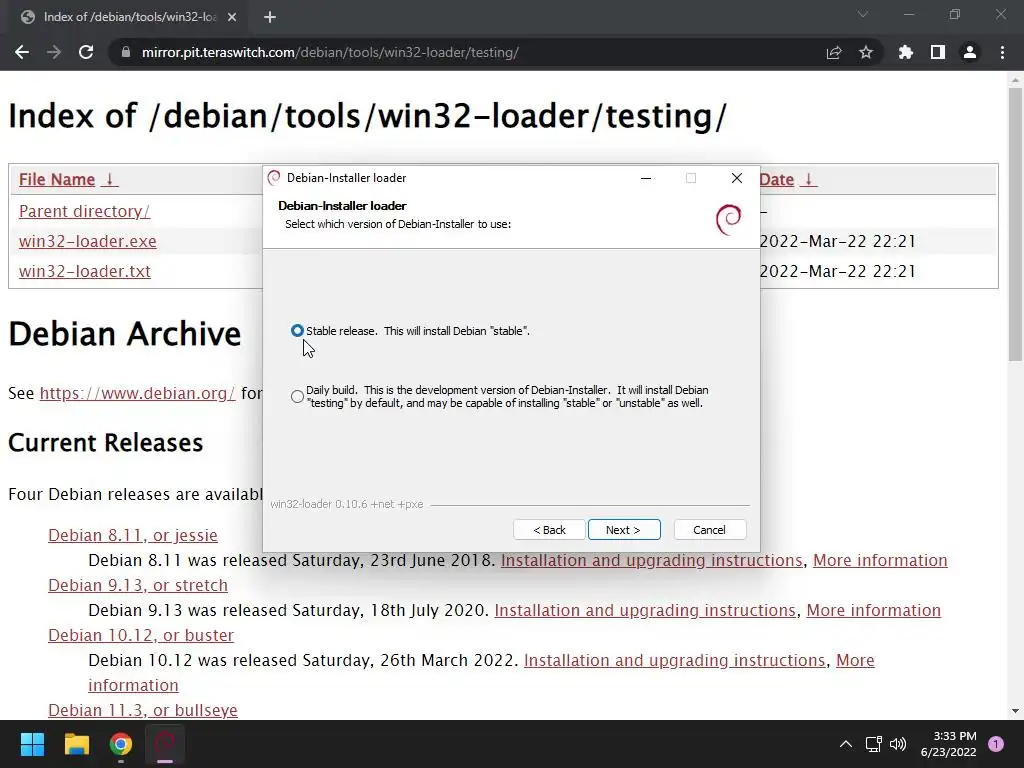Viewport: 1024px width, 768px height.
Task: Click the Next button in the installer
Action: pos(624,530)
